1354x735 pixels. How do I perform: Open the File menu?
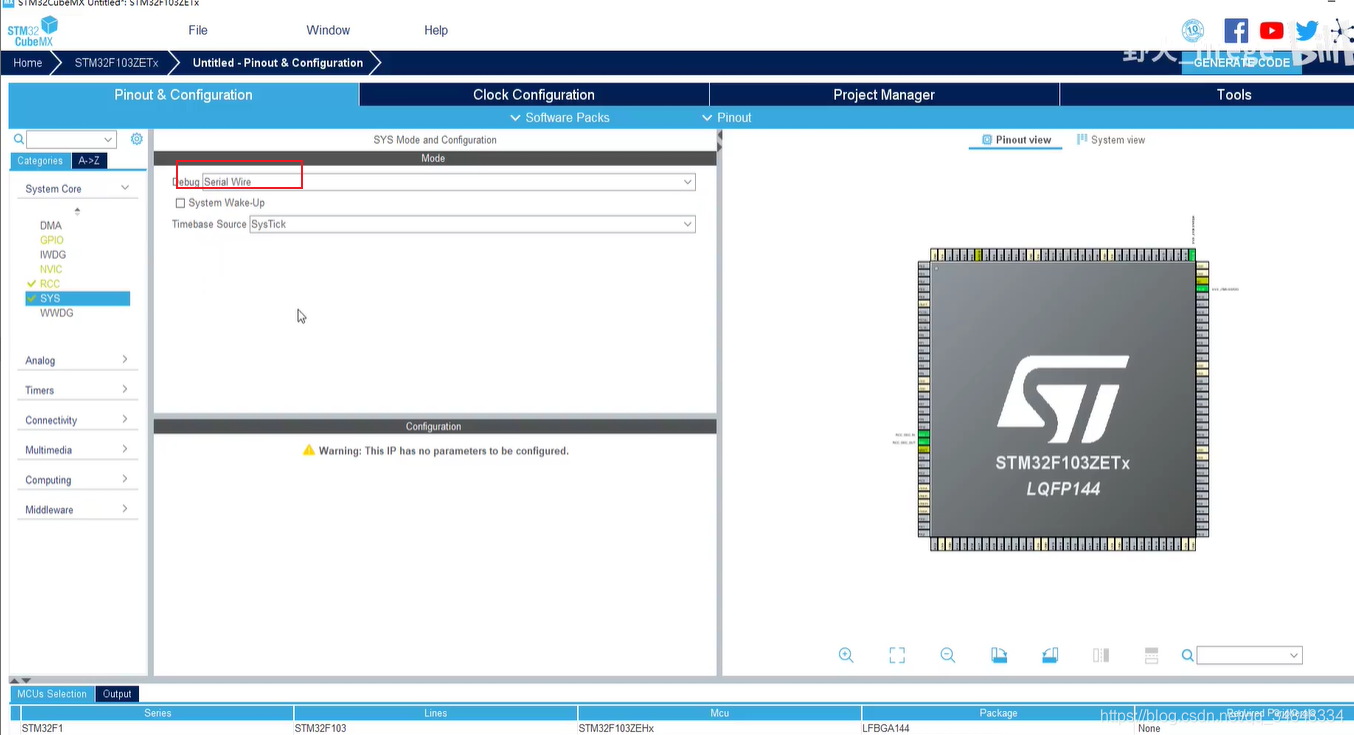click(x=198, y=30)
